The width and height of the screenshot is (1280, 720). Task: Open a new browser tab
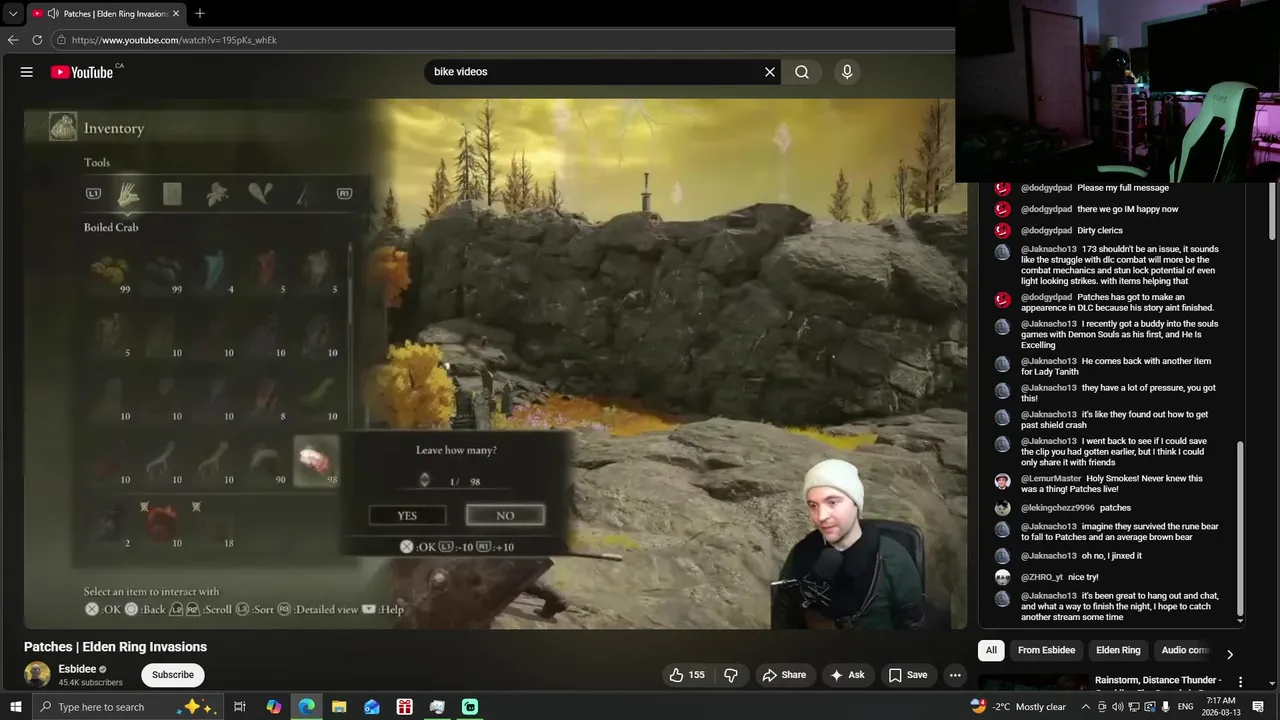(200, 14)
